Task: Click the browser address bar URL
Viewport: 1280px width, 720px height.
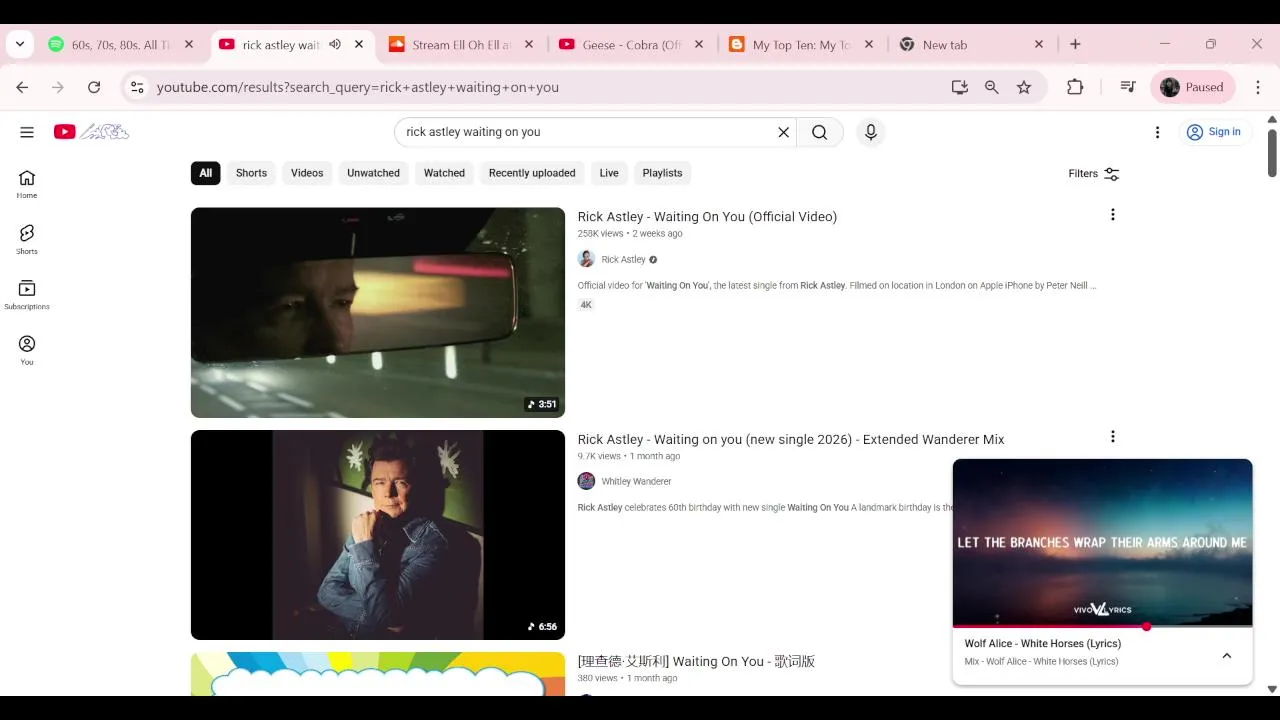Action: point(358,87)
